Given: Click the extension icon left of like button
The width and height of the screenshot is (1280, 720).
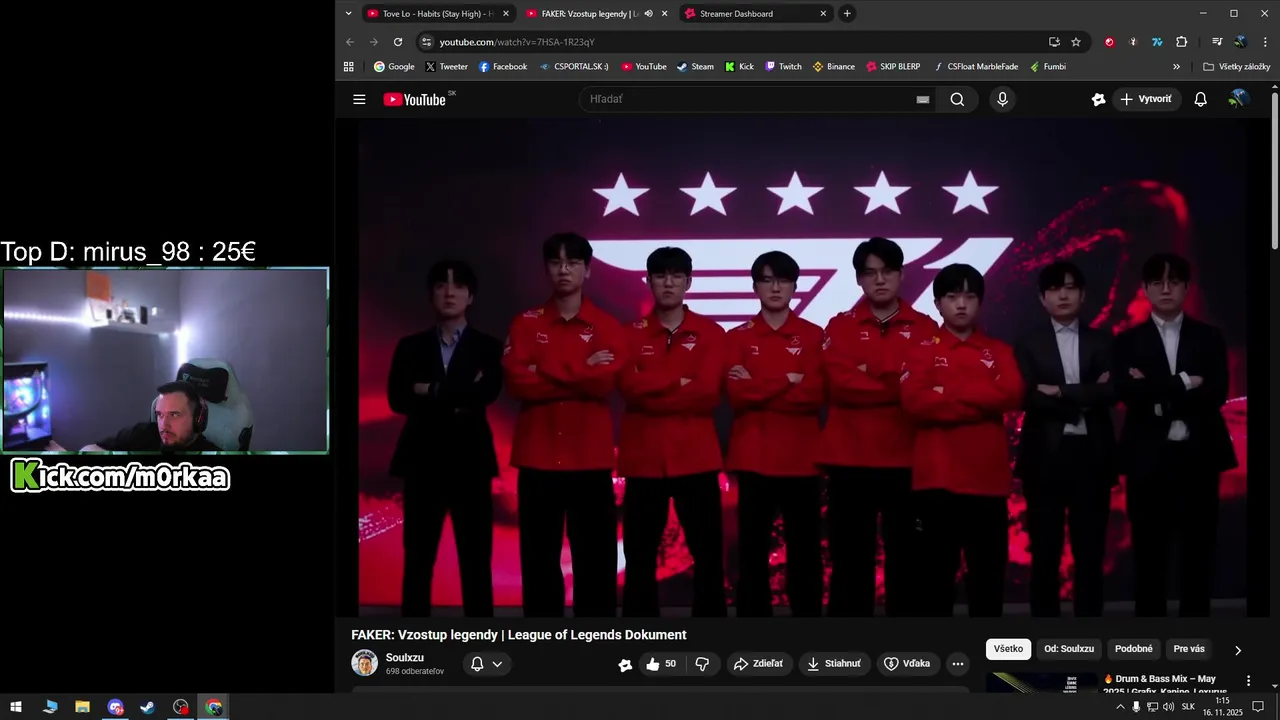Looking at the screenshot, I should [x=625, y=665].
